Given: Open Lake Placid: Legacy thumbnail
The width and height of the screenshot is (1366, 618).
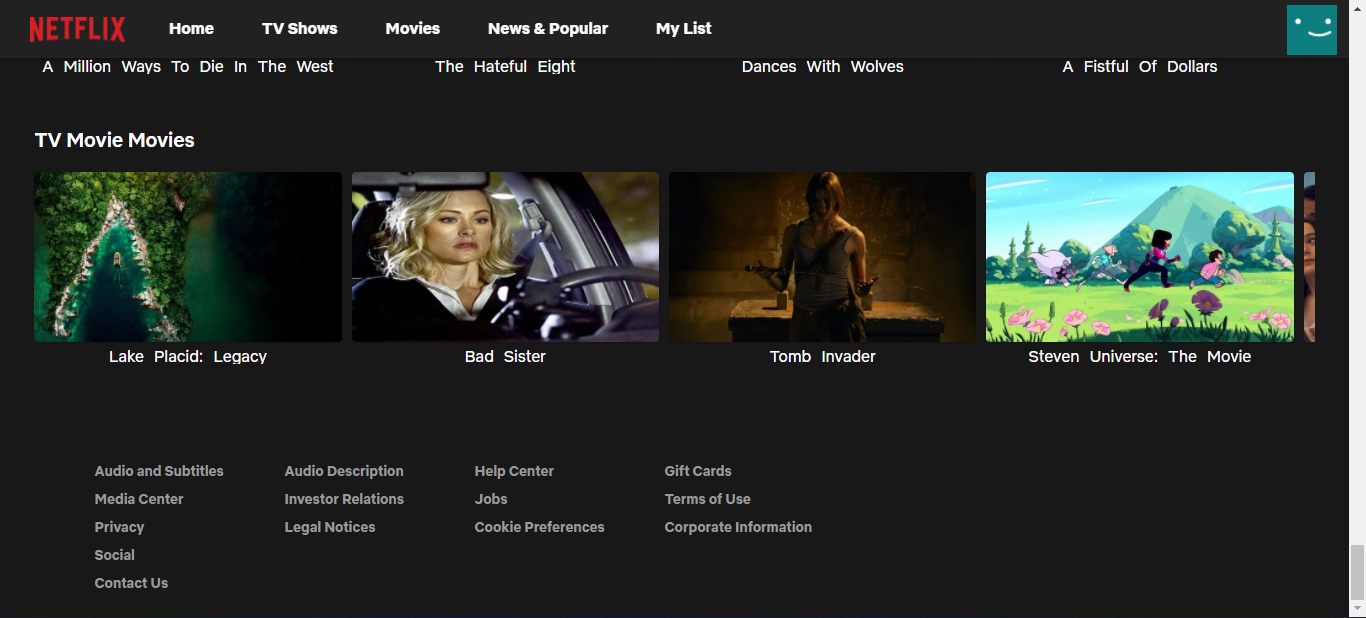Looking at the screenshot, I should pos(187,256).
